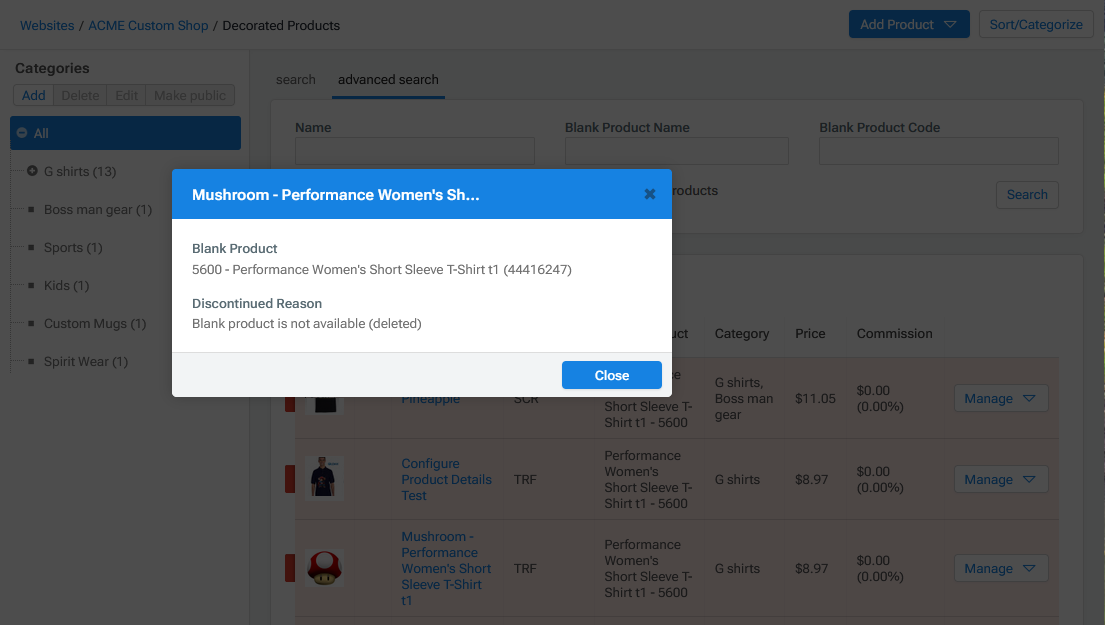Click the $11.05 price cell
The width and height of the screenshot is (1105, 625).
(815, 398)
